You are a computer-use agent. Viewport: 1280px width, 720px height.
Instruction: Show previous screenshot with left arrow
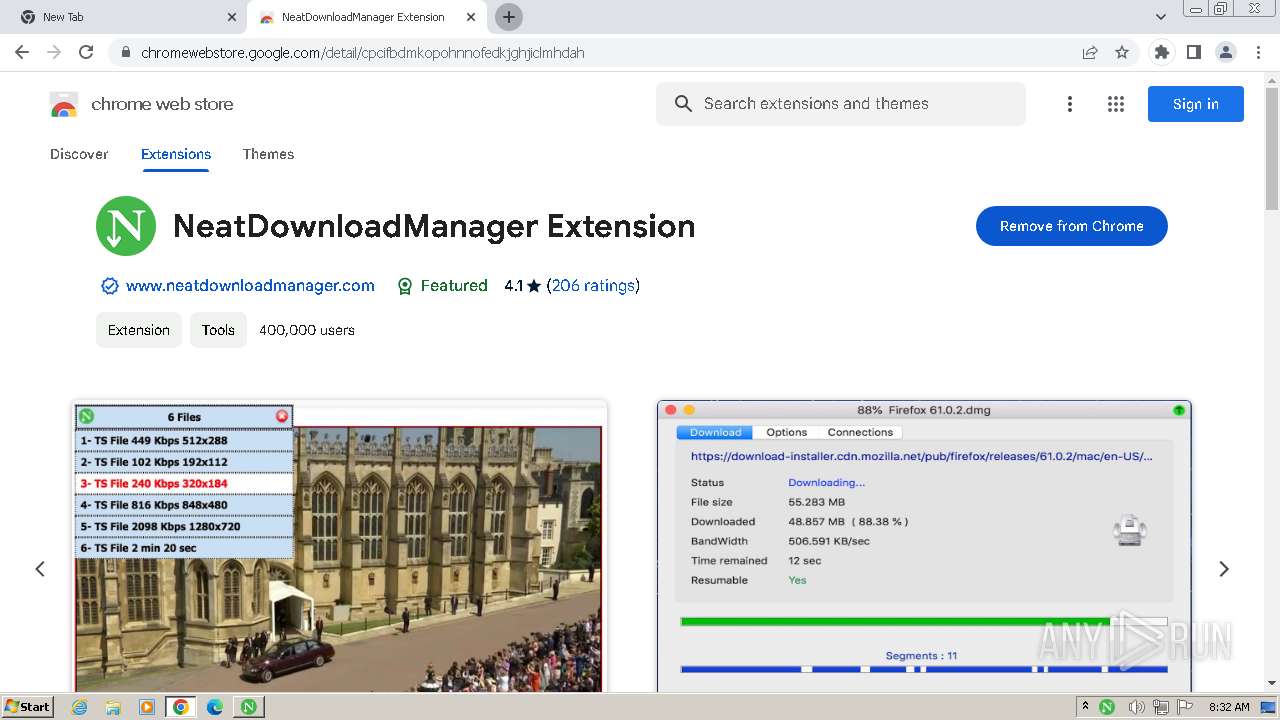(x=40, y=569)
